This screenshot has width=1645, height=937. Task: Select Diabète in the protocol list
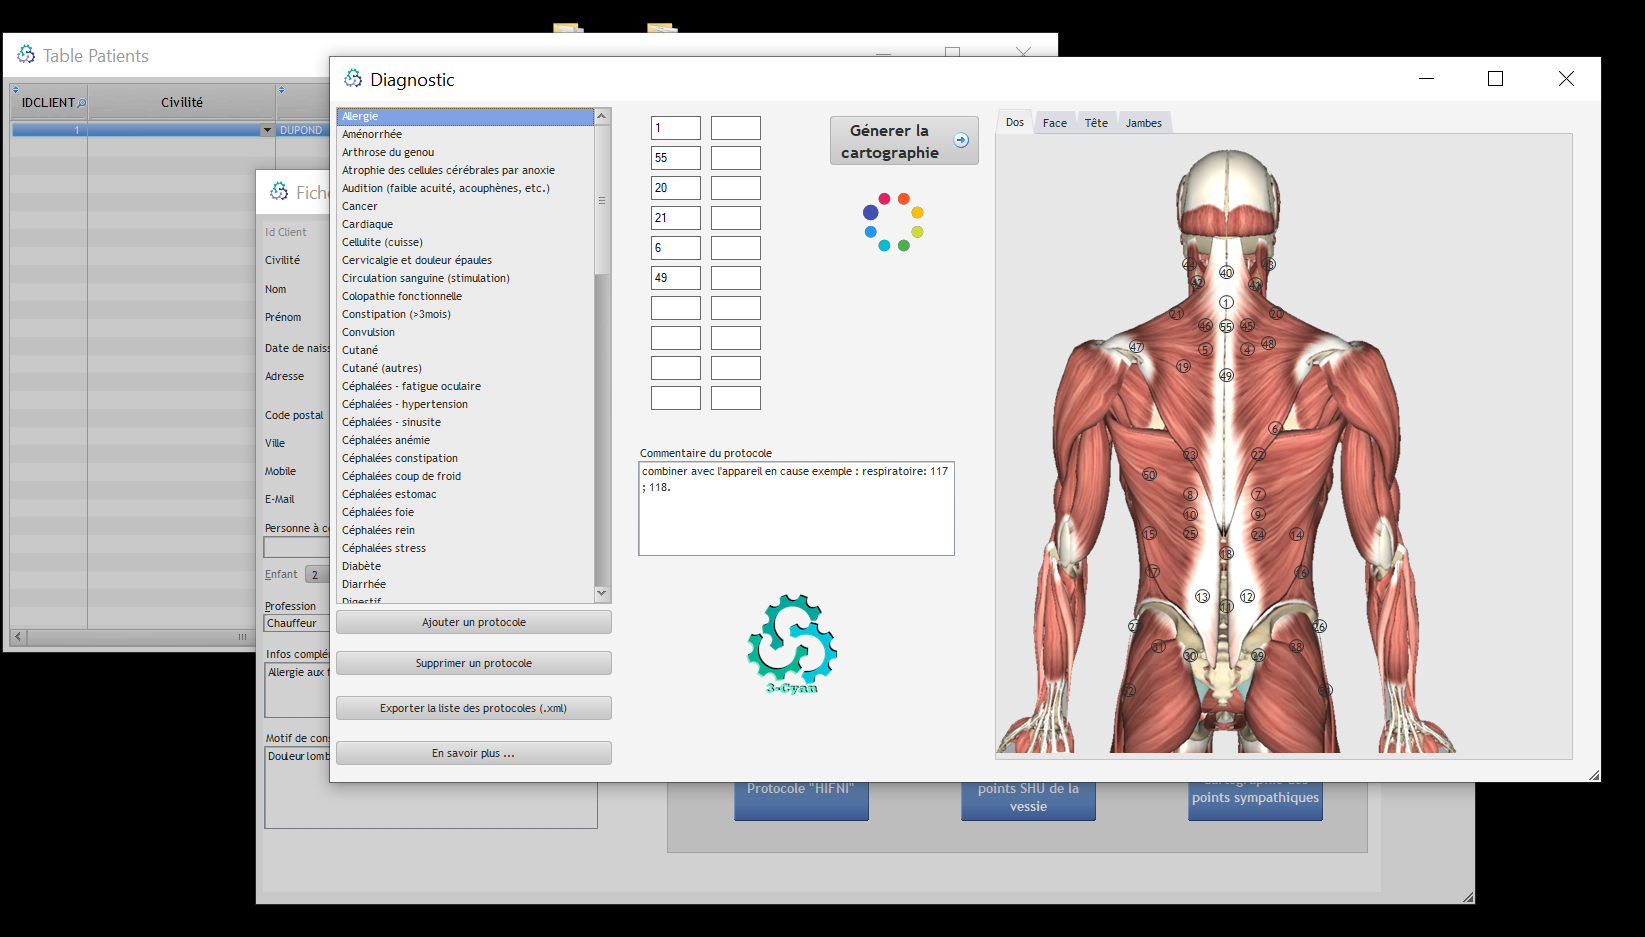(361, 566)
